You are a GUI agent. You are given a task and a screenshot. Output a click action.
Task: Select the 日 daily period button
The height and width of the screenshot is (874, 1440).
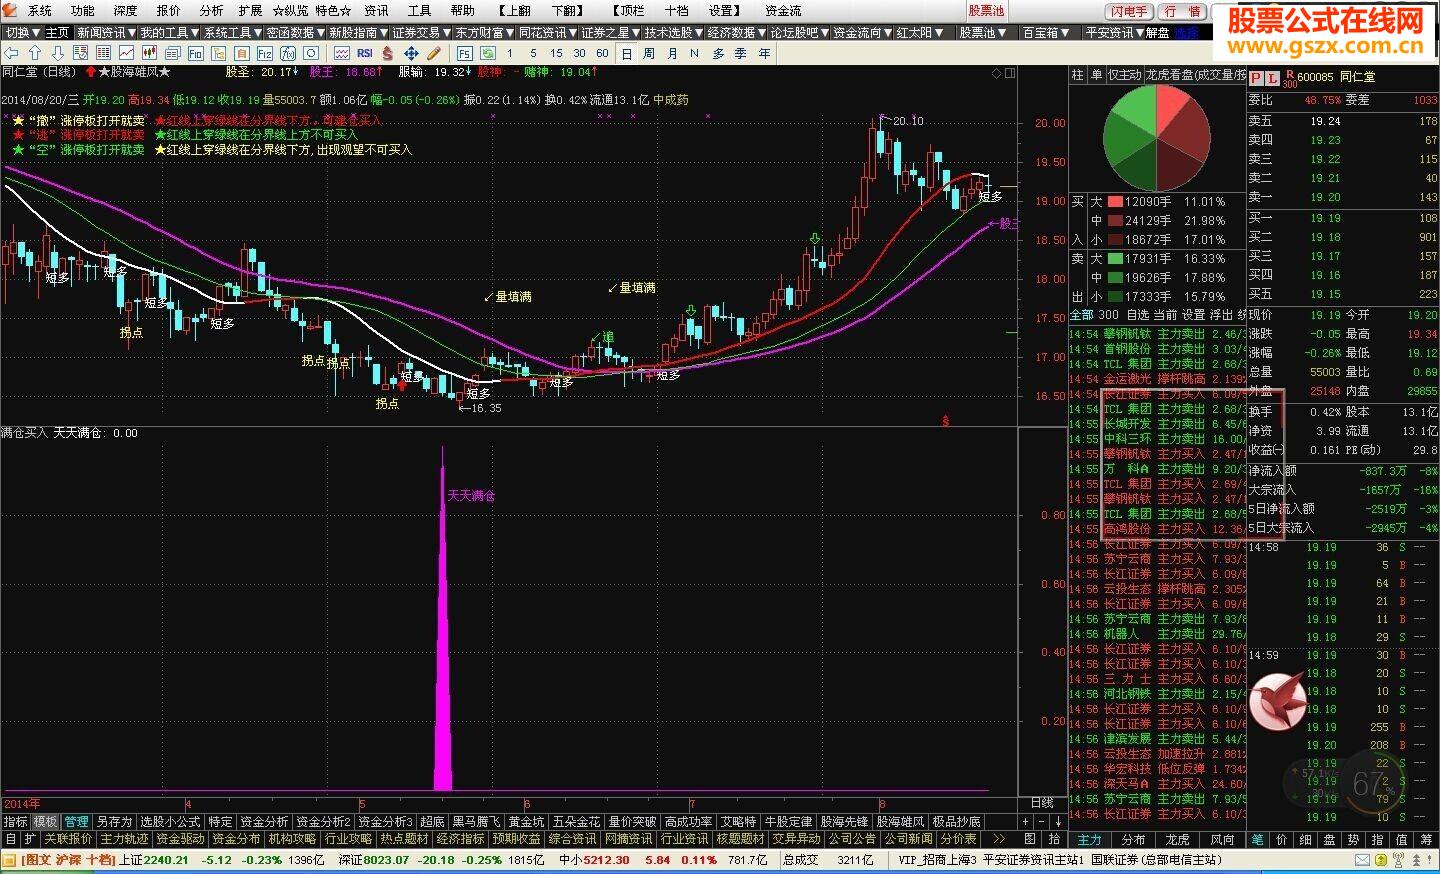coord(627,53)
